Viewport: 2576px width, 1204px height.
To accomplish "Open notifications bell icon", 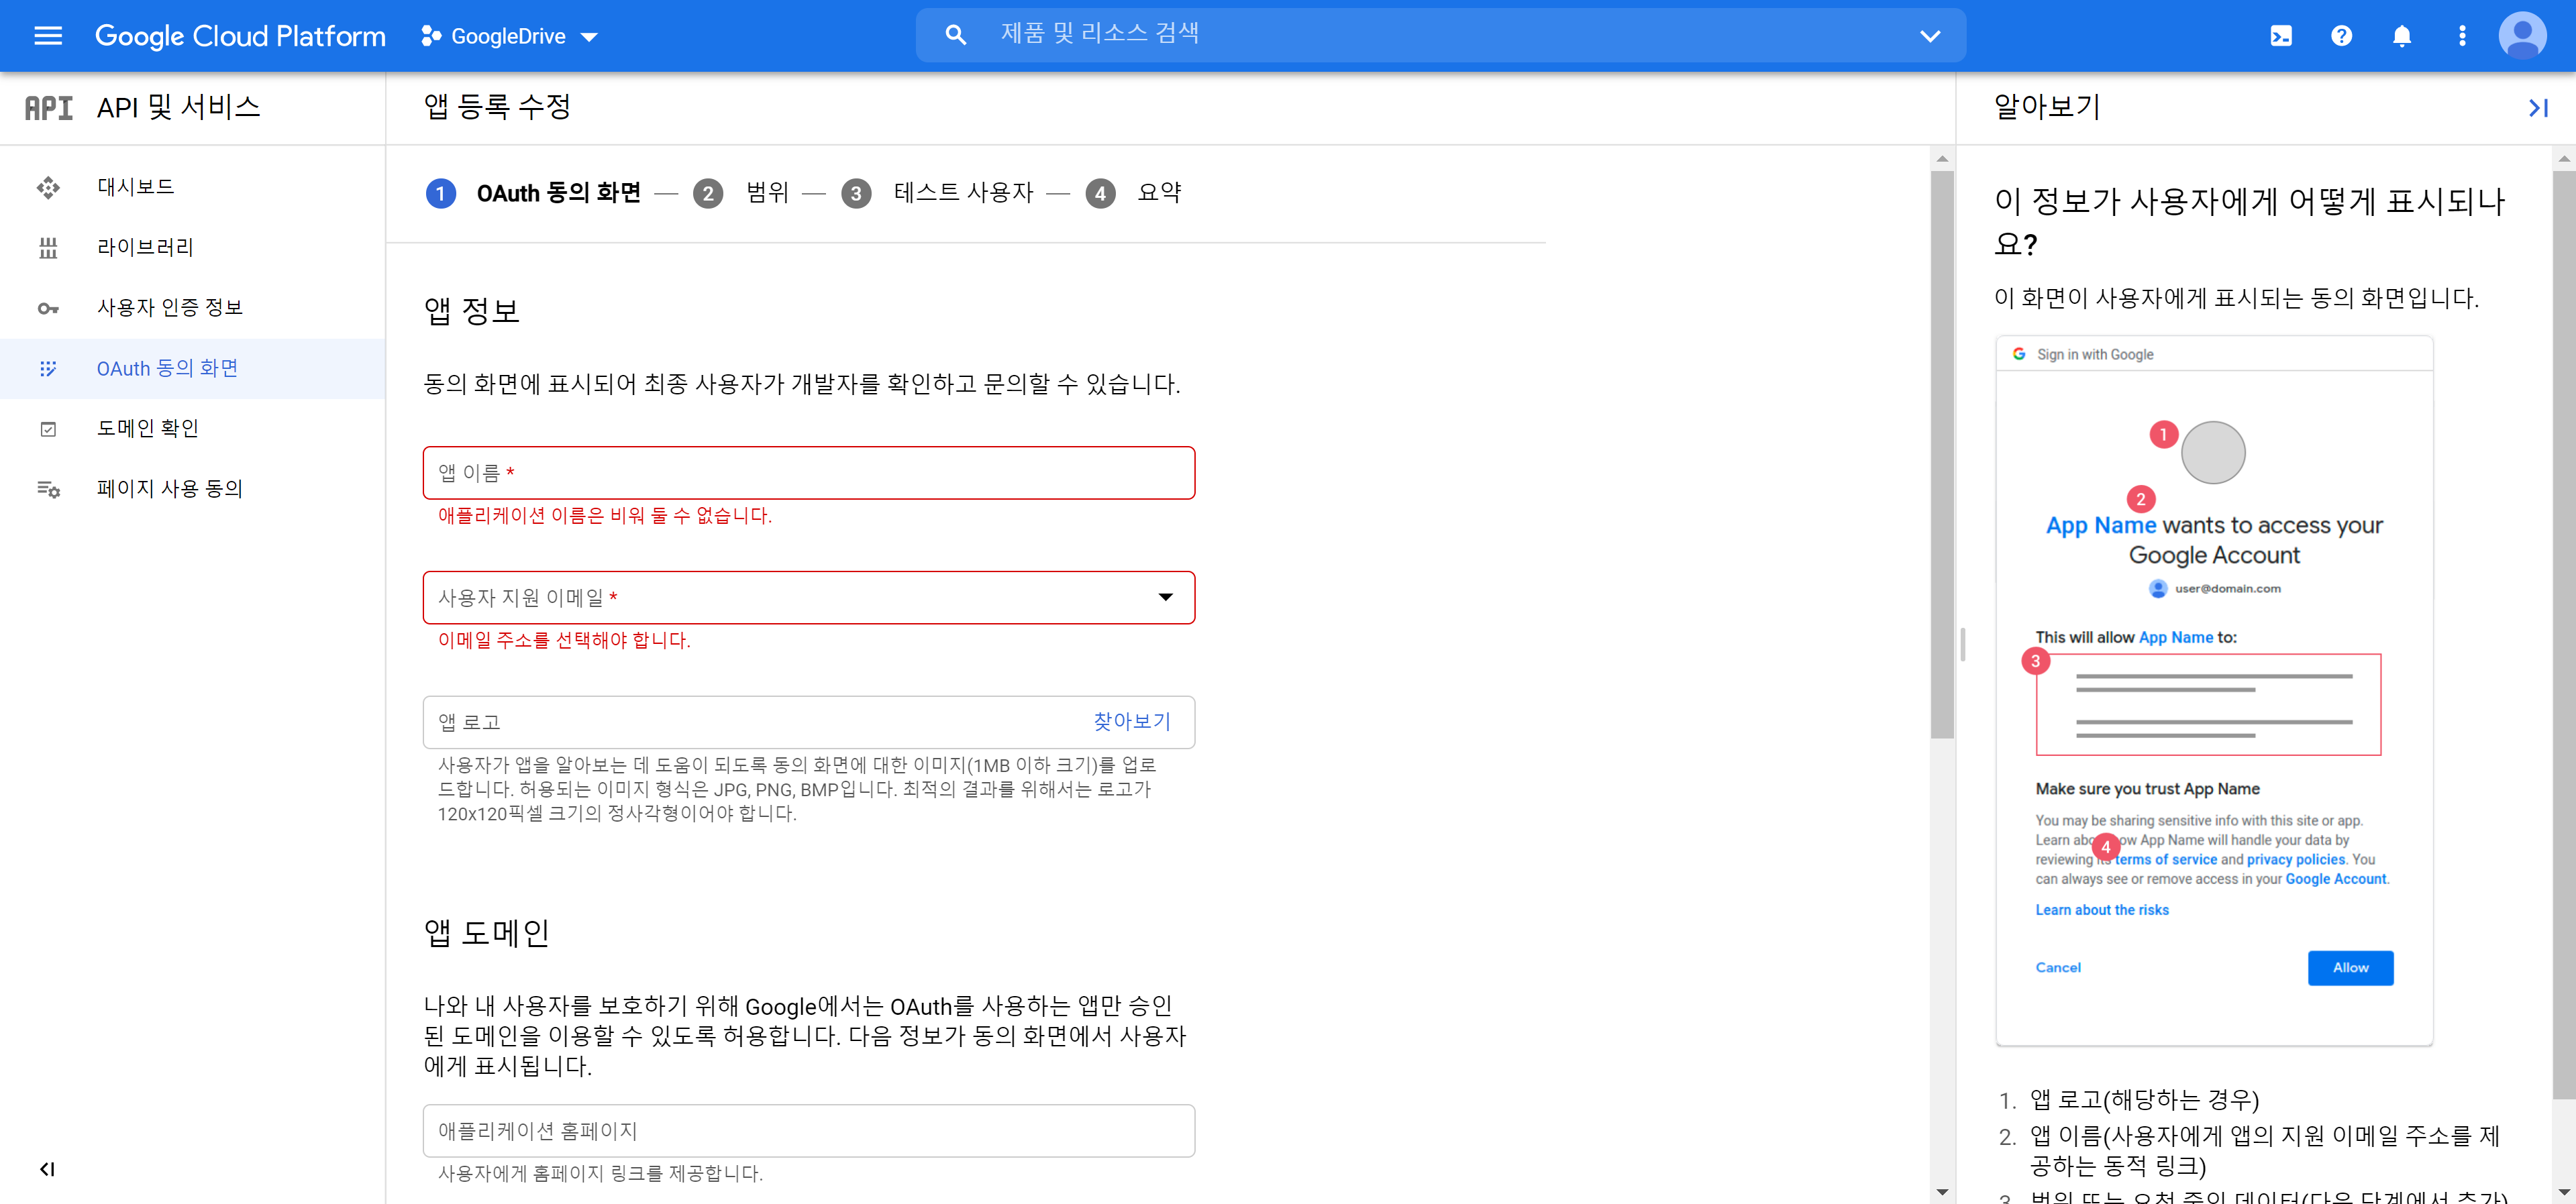I will (2402, 36).
